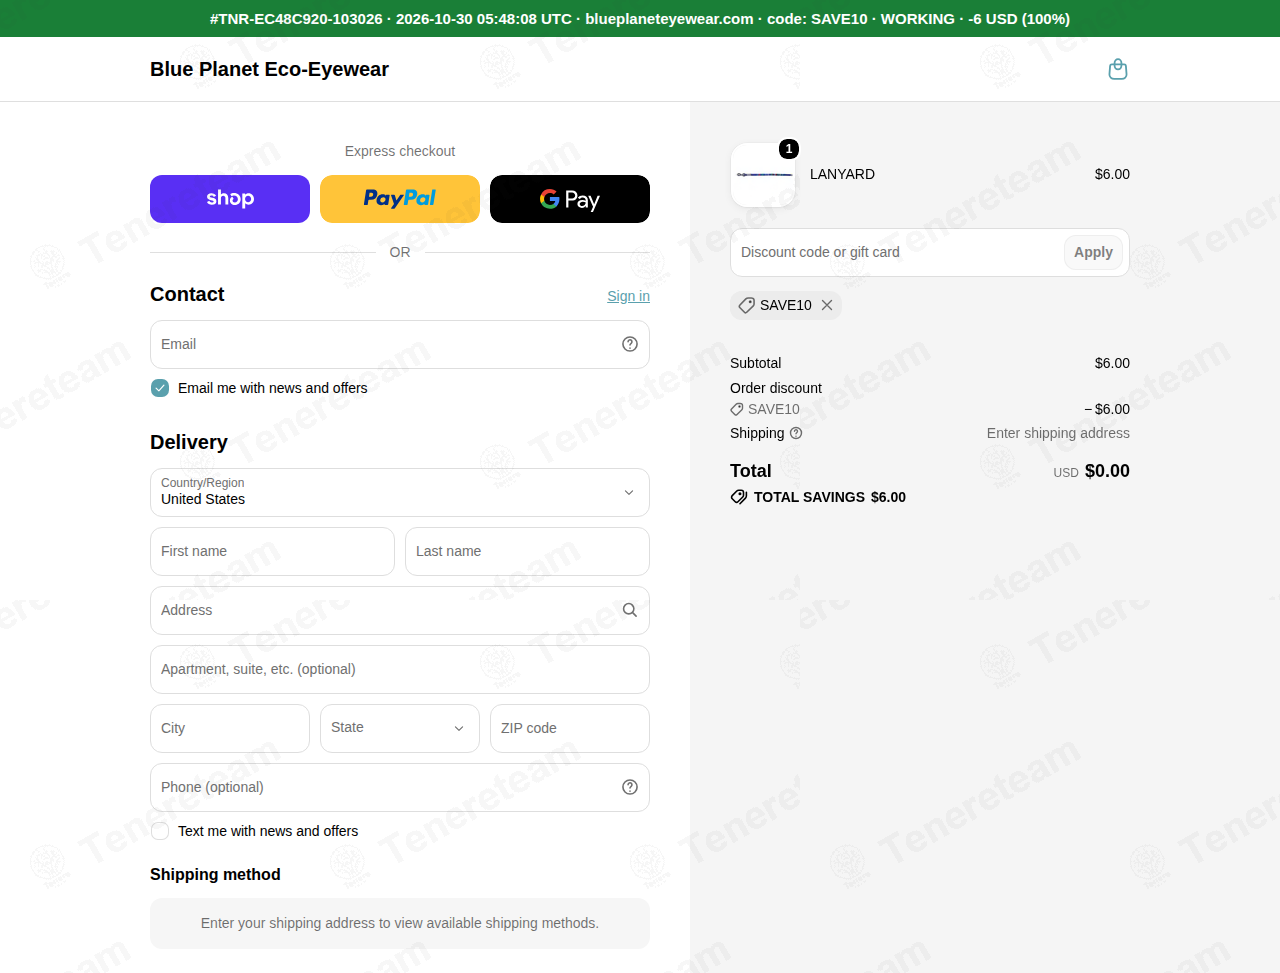Focus the Apartment, suite field
1280x973 pixels.
click(400, 669)
